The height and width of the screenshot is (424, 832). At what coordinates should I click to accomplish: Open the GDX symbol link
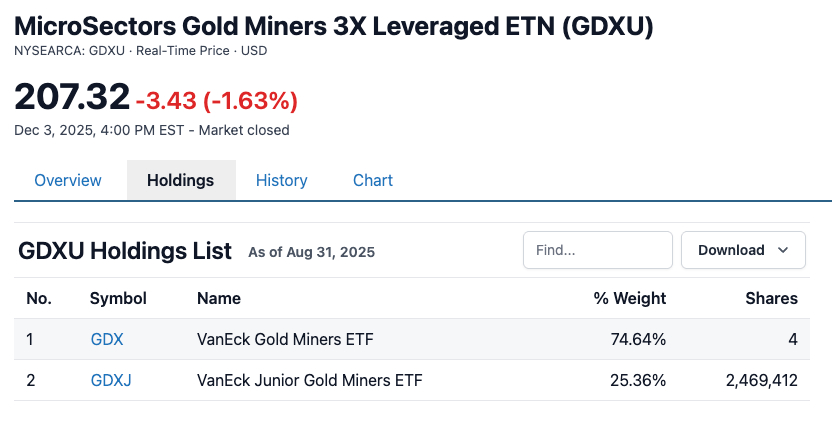click(107, 339)
